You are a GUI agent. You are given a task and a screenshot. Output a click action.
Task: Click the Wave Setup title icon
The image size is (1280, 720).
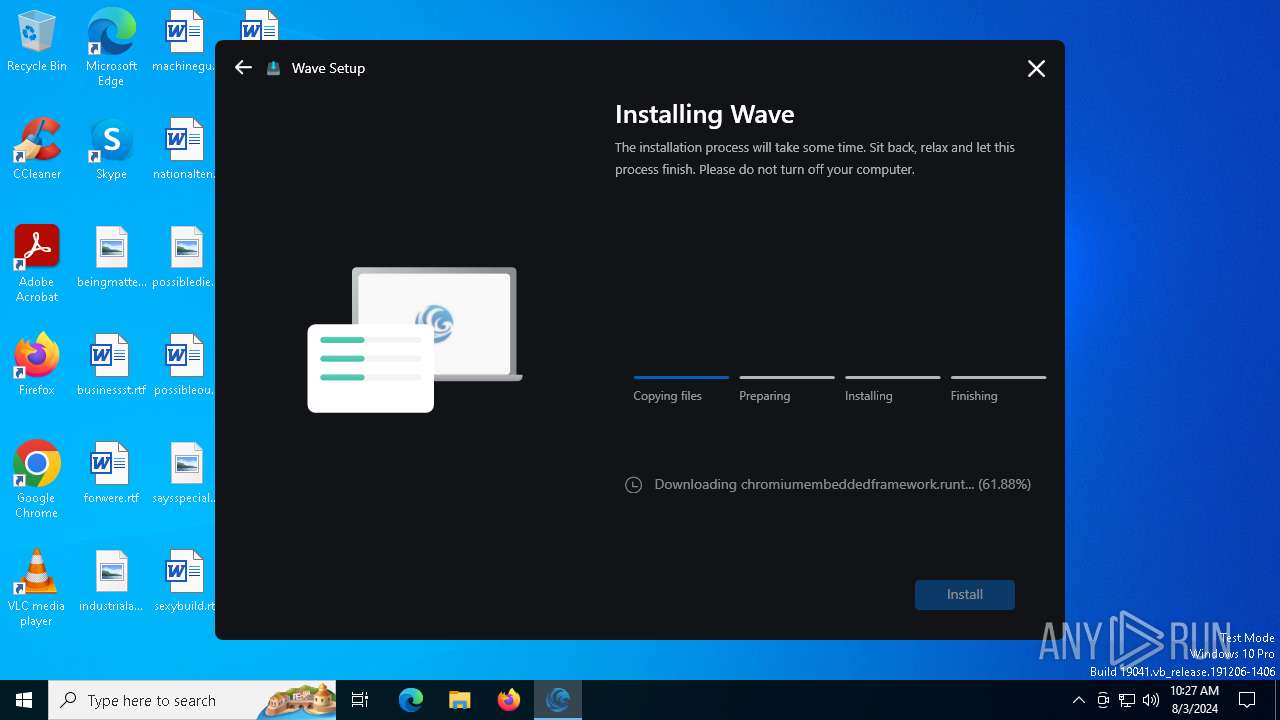coord(273,68)
